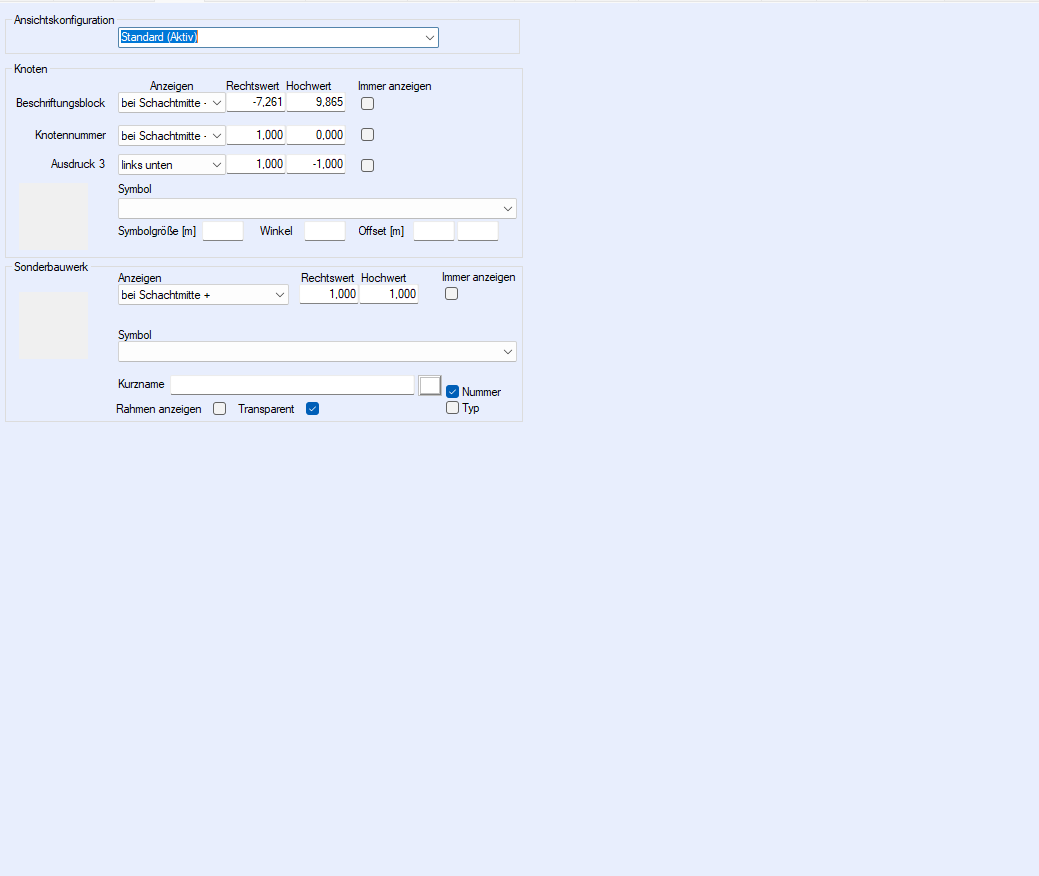The height and width of the screenshot is (876, 1039).
Task: Check Immer anzeigen for Knotennummer row
Action: click(367, 135)
